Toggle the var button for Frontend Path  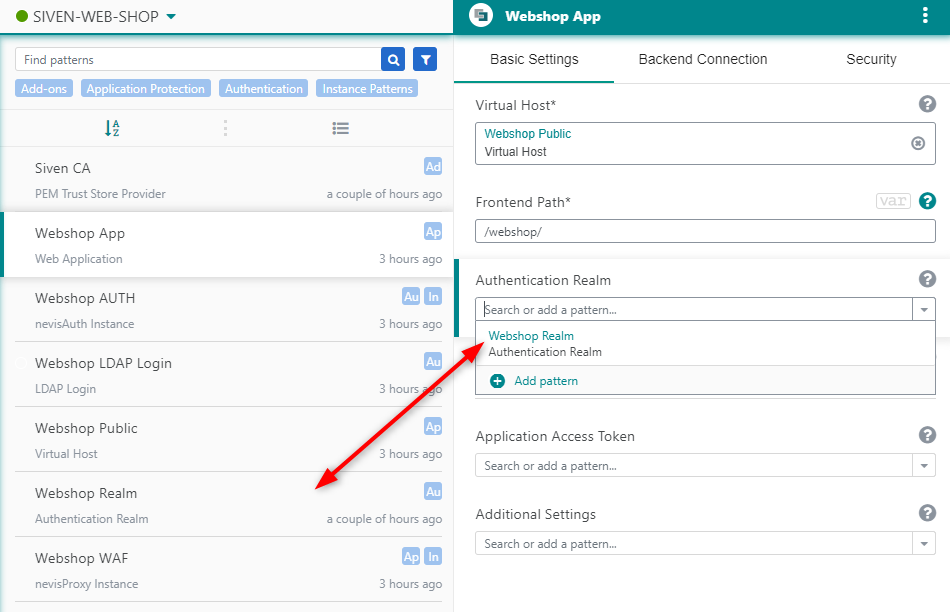(x=892, y=201)
